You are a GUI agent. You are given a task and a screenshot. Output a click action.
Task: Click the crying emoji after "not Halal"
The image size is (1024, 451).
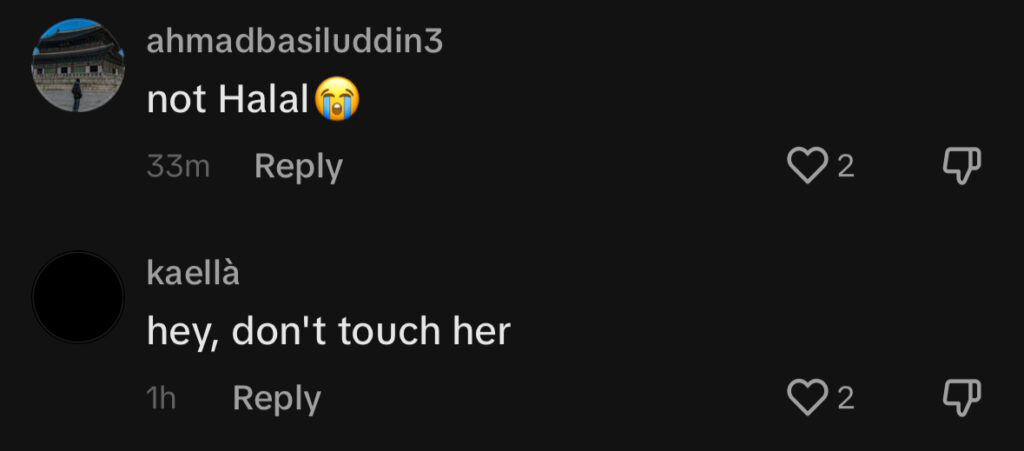[337, 99]
